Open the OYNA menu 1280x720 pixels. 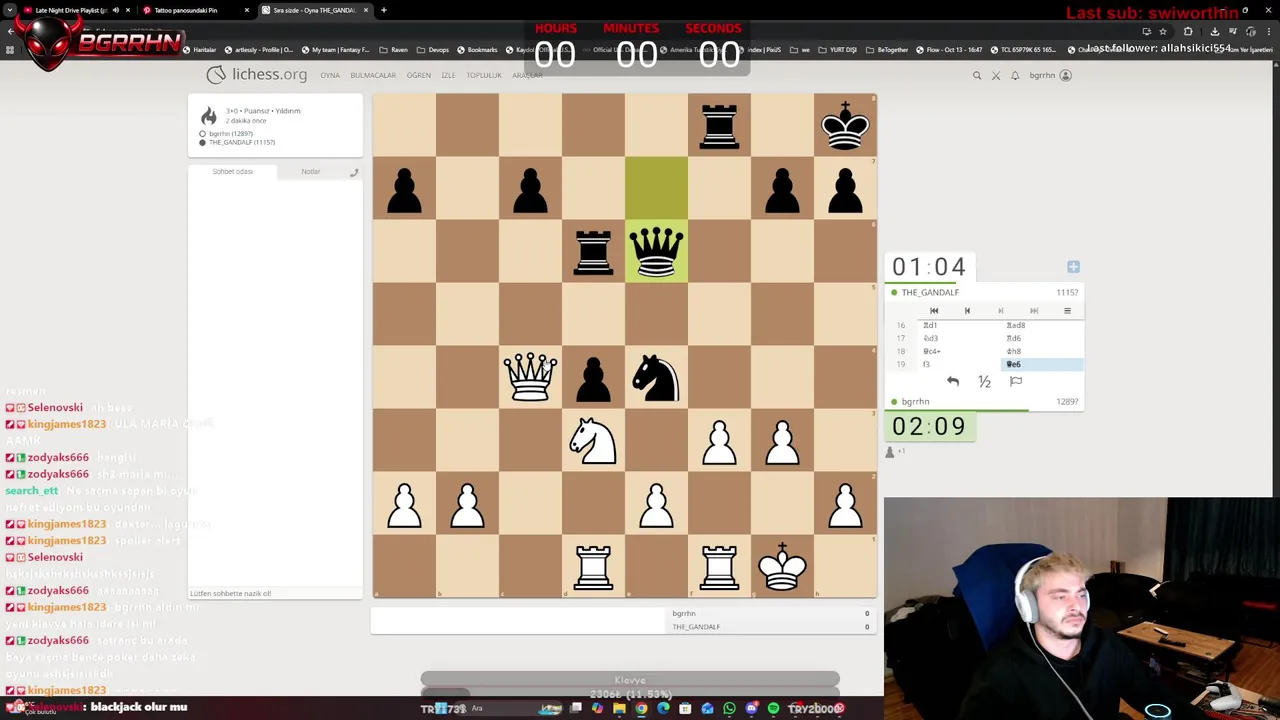tap(330, 75)
